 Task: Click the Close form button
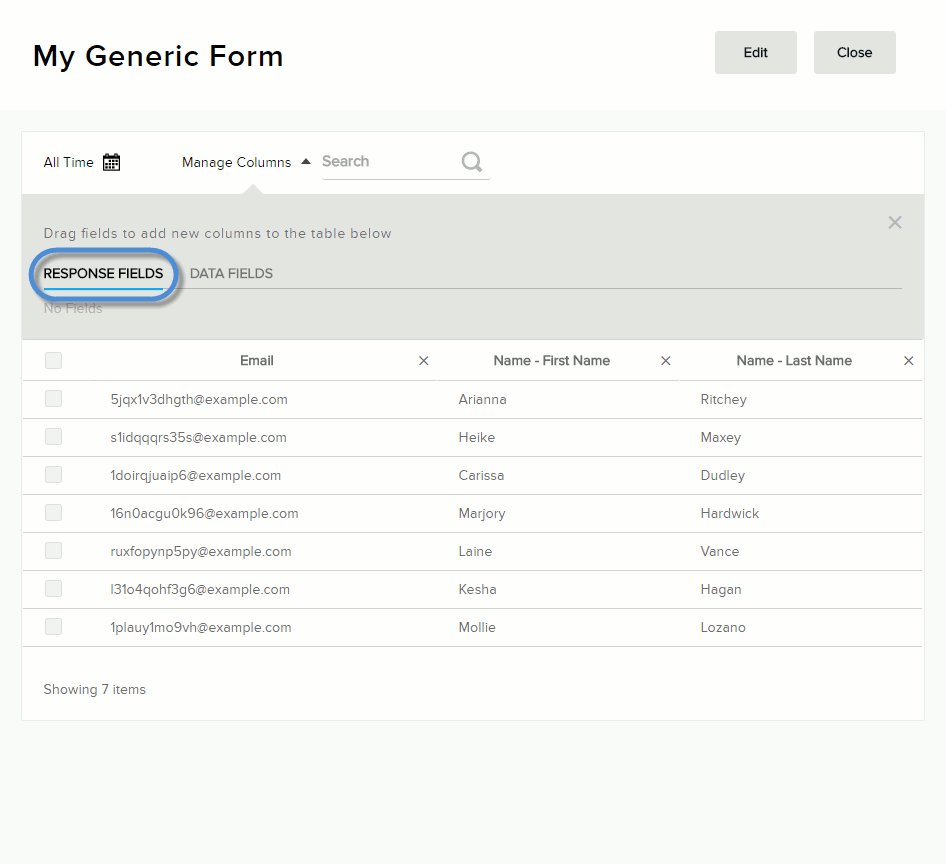[854, 52]
